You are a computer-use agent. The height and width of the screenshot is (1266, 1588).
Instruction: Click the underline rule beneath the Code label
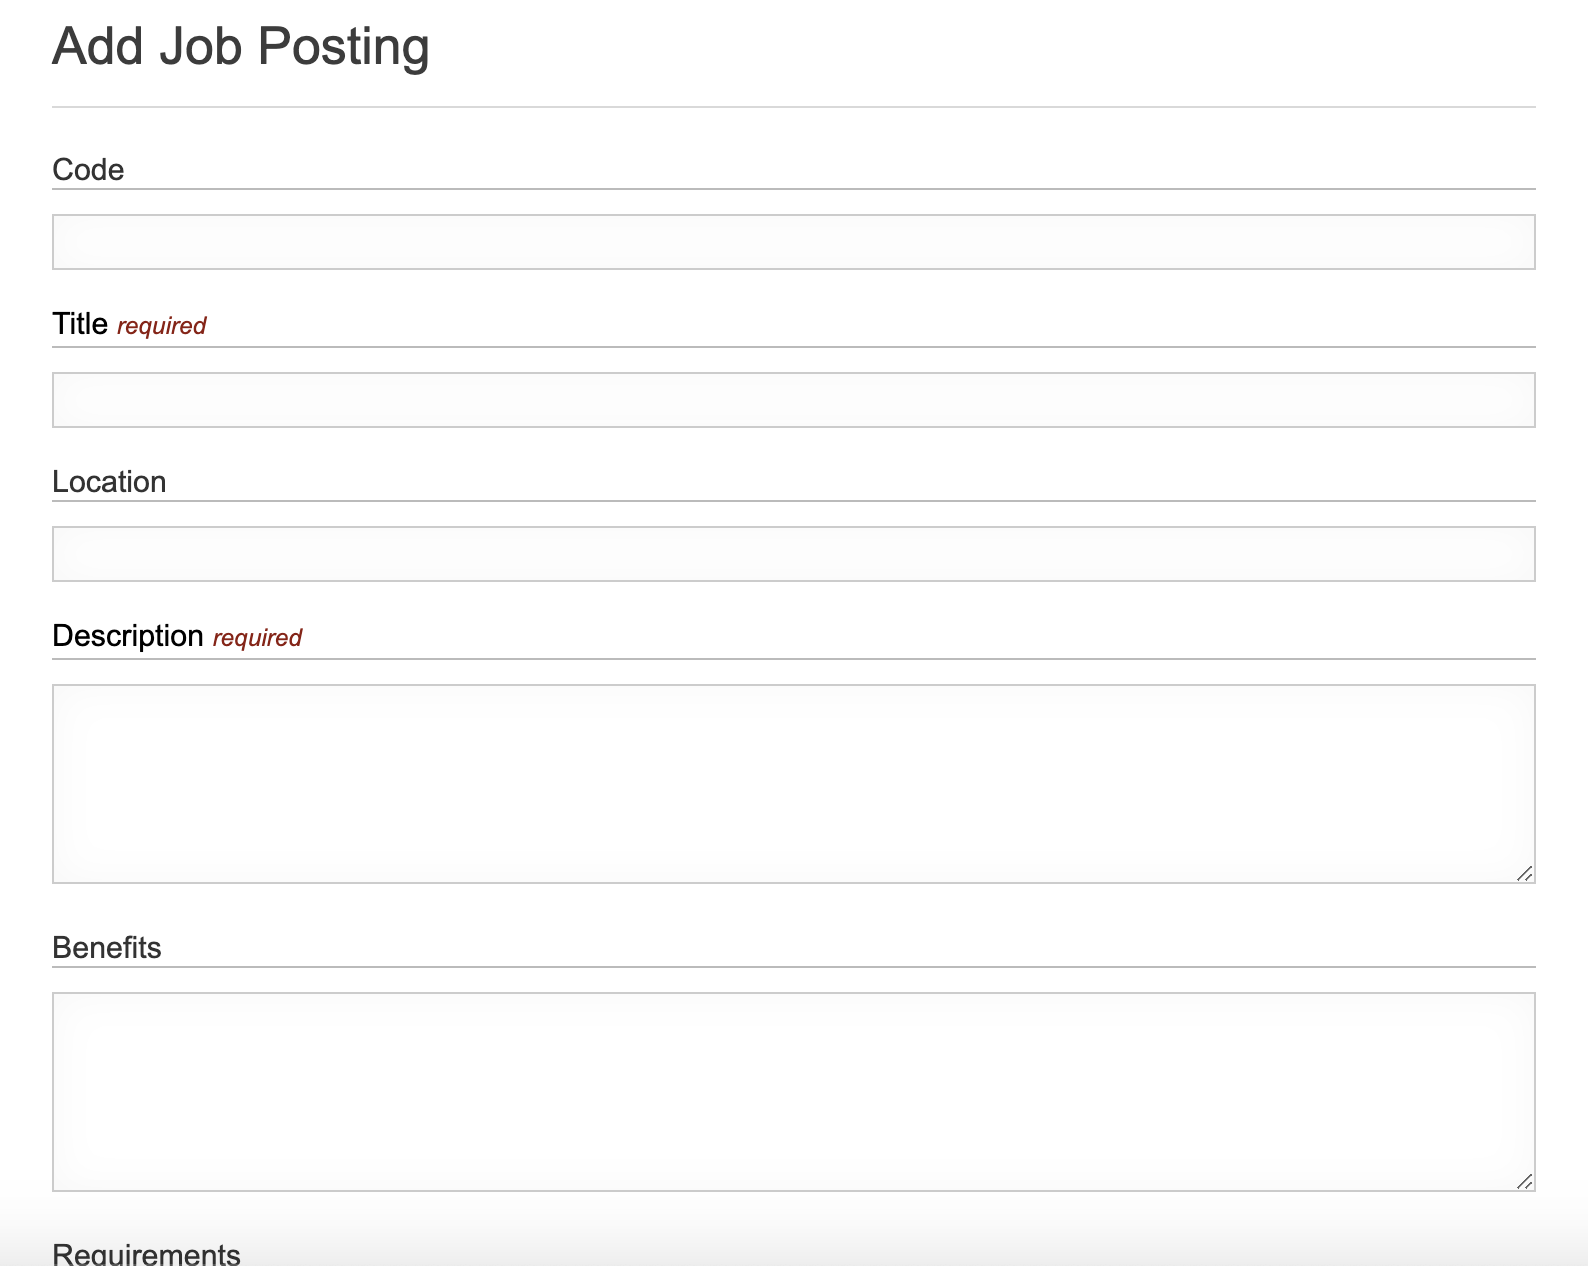[x=793, y=189]
